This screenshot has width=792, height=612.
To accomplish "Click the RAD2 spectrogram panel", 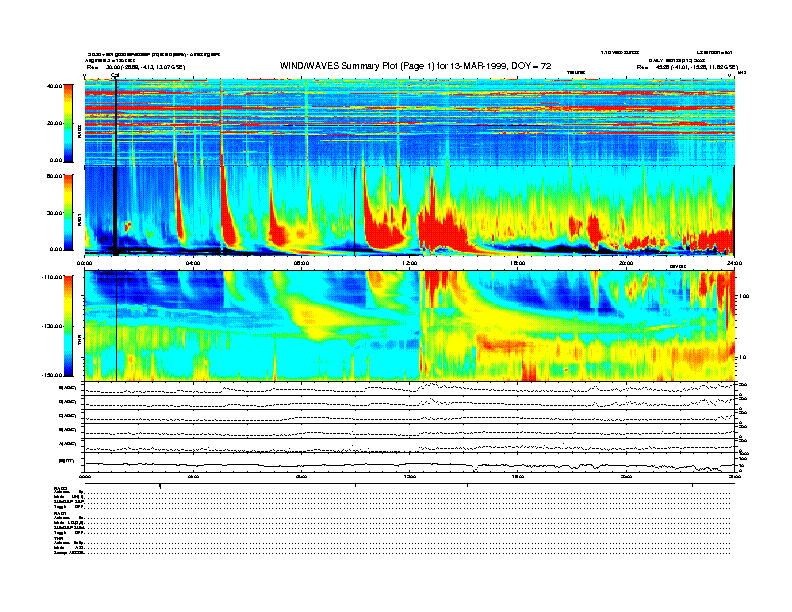I will (x=410, y=122).
